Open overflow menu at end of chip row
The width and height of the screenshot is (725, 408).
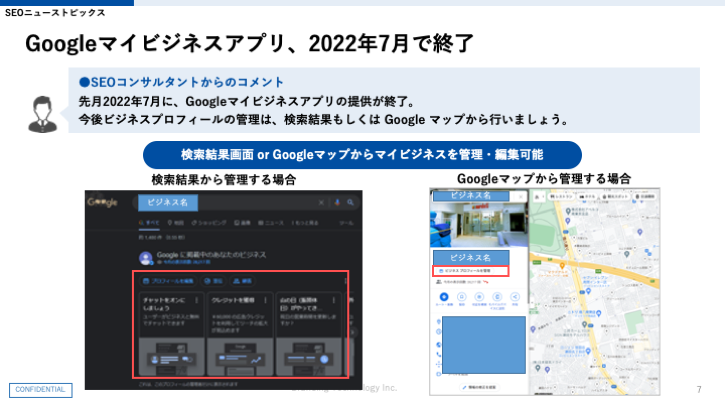coord(345,281)
